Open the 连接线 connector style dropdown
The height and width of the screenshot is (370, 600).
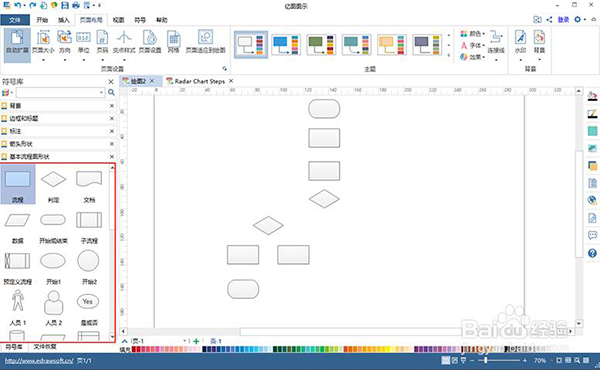point(496,45)
